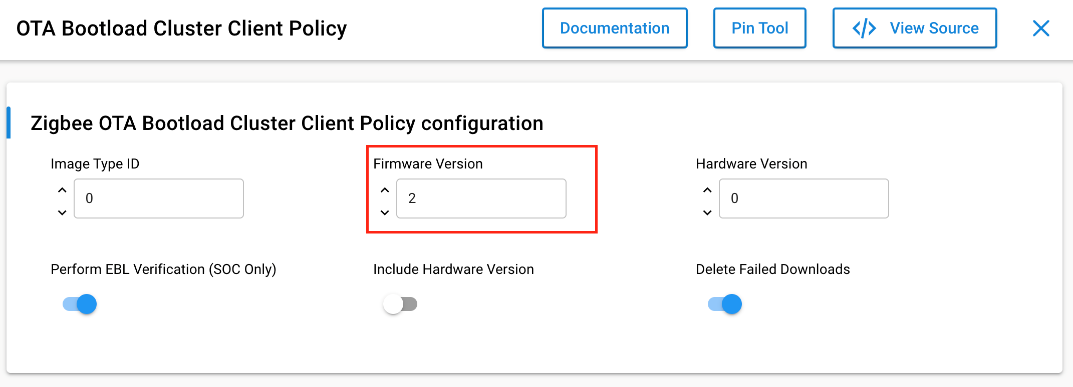Screen dimensions: 1073x387
Task: Disable Perform EBL Verification switch
Action: coord(79,304)
